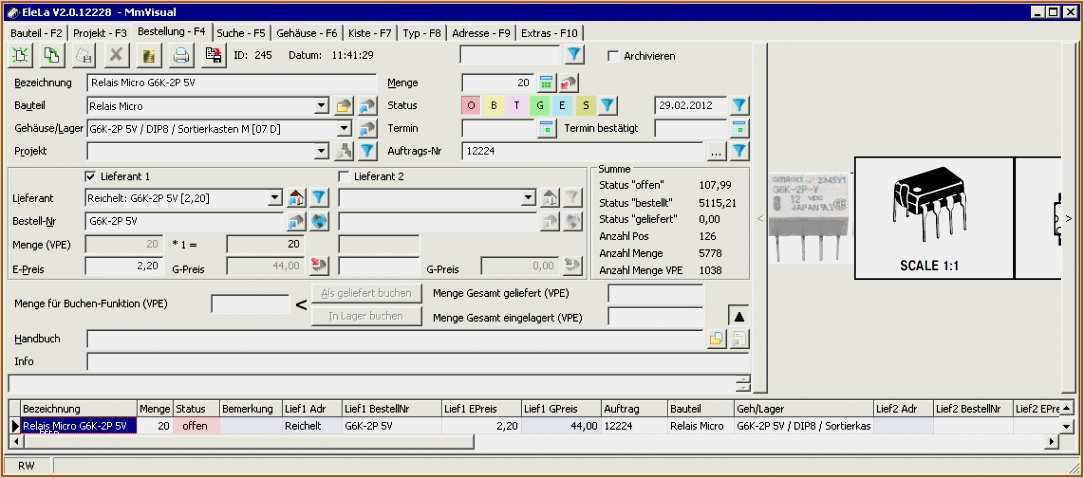Enable the Lieferant 2 checkbox
The height and width of the screenshot is (478, 1084).
coord(344,176)
